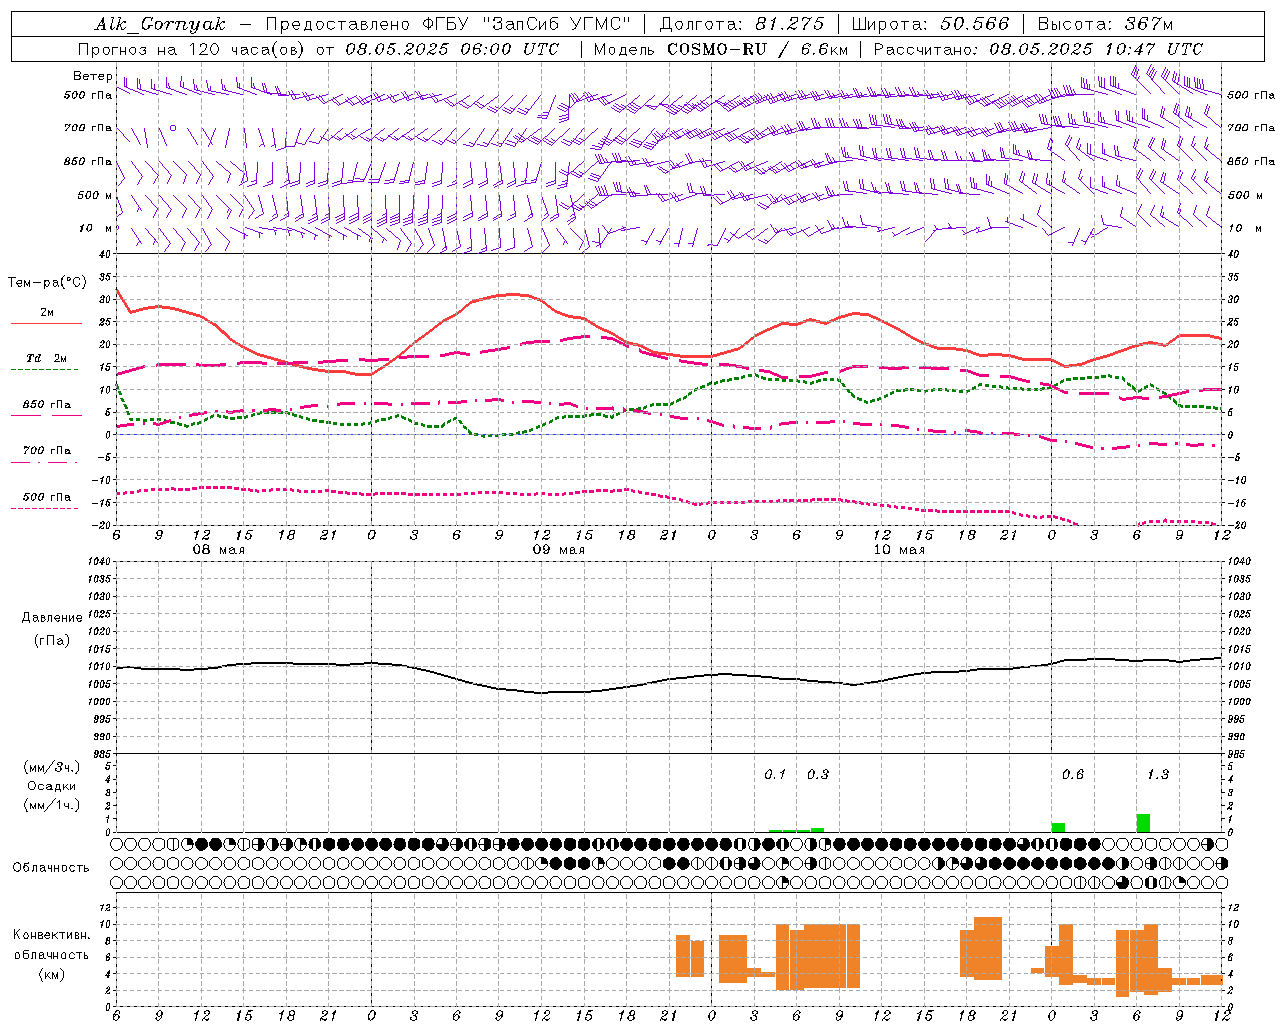Click the Облачность cloudiness label

(51, 868)
